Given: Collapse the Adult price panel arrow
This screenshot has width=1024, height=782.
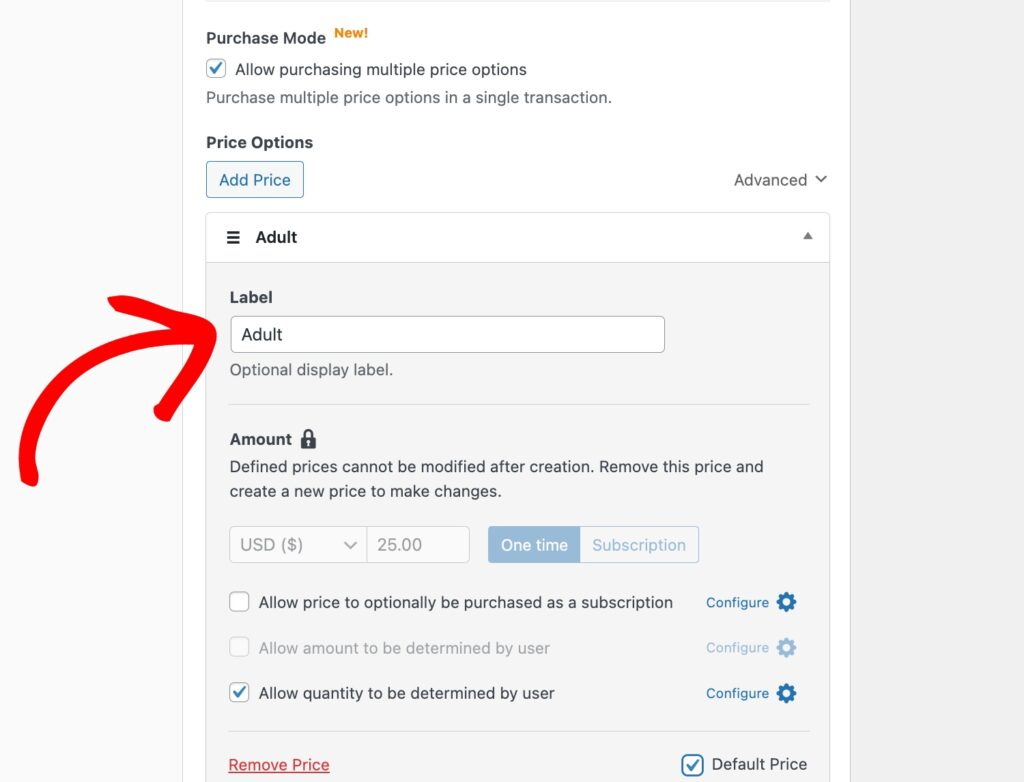Looking at the screenshot, I should click(808, 237).
